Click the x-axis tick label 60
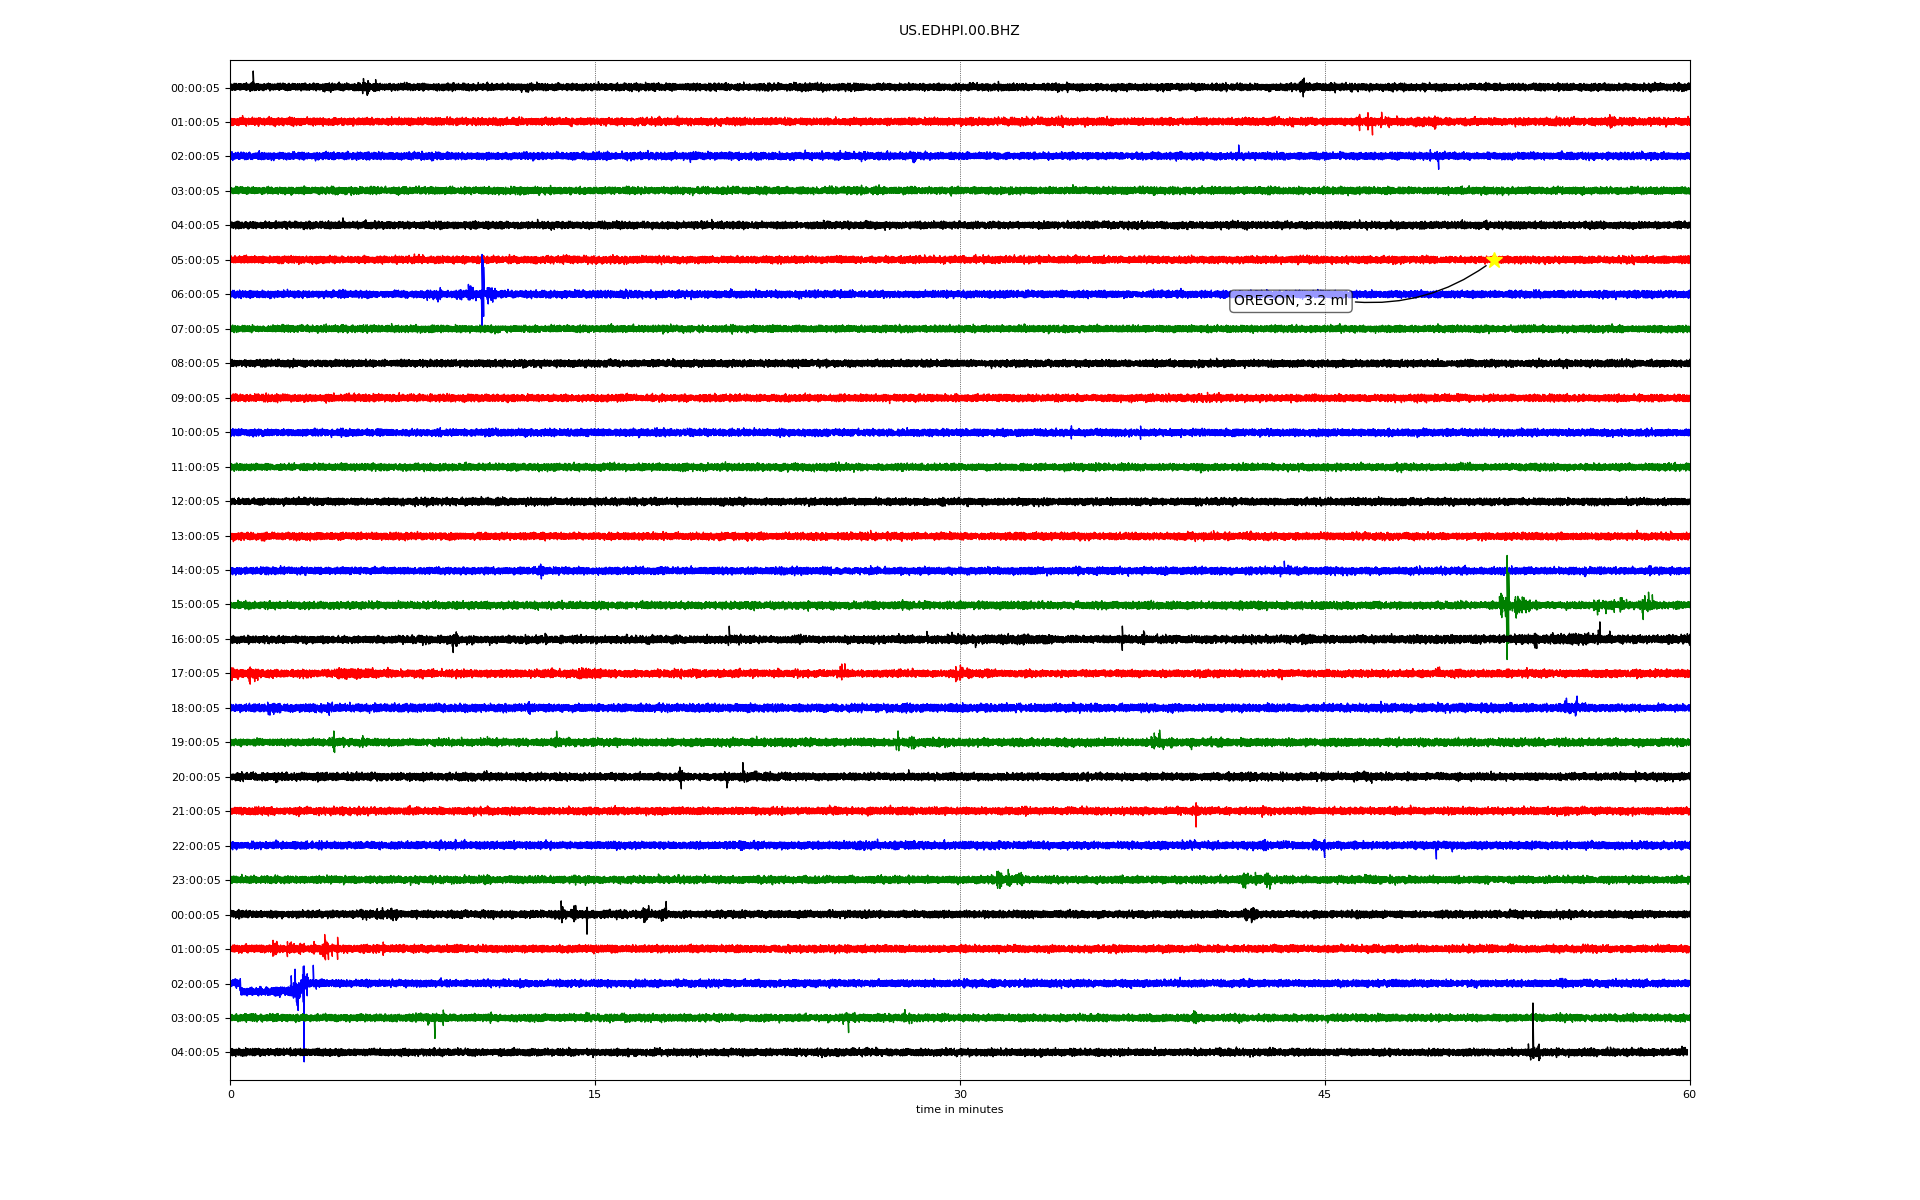Image resolution: width=1920 pixels, height=1200 pixels. tap(1689, 1094)
